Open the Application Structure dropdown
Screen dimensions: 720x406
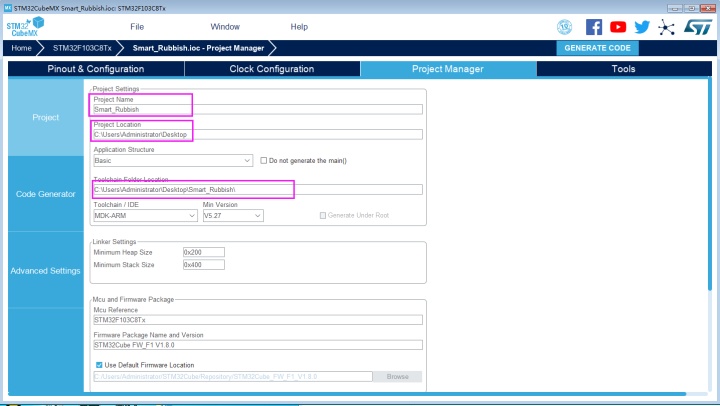tap(173, 160)
